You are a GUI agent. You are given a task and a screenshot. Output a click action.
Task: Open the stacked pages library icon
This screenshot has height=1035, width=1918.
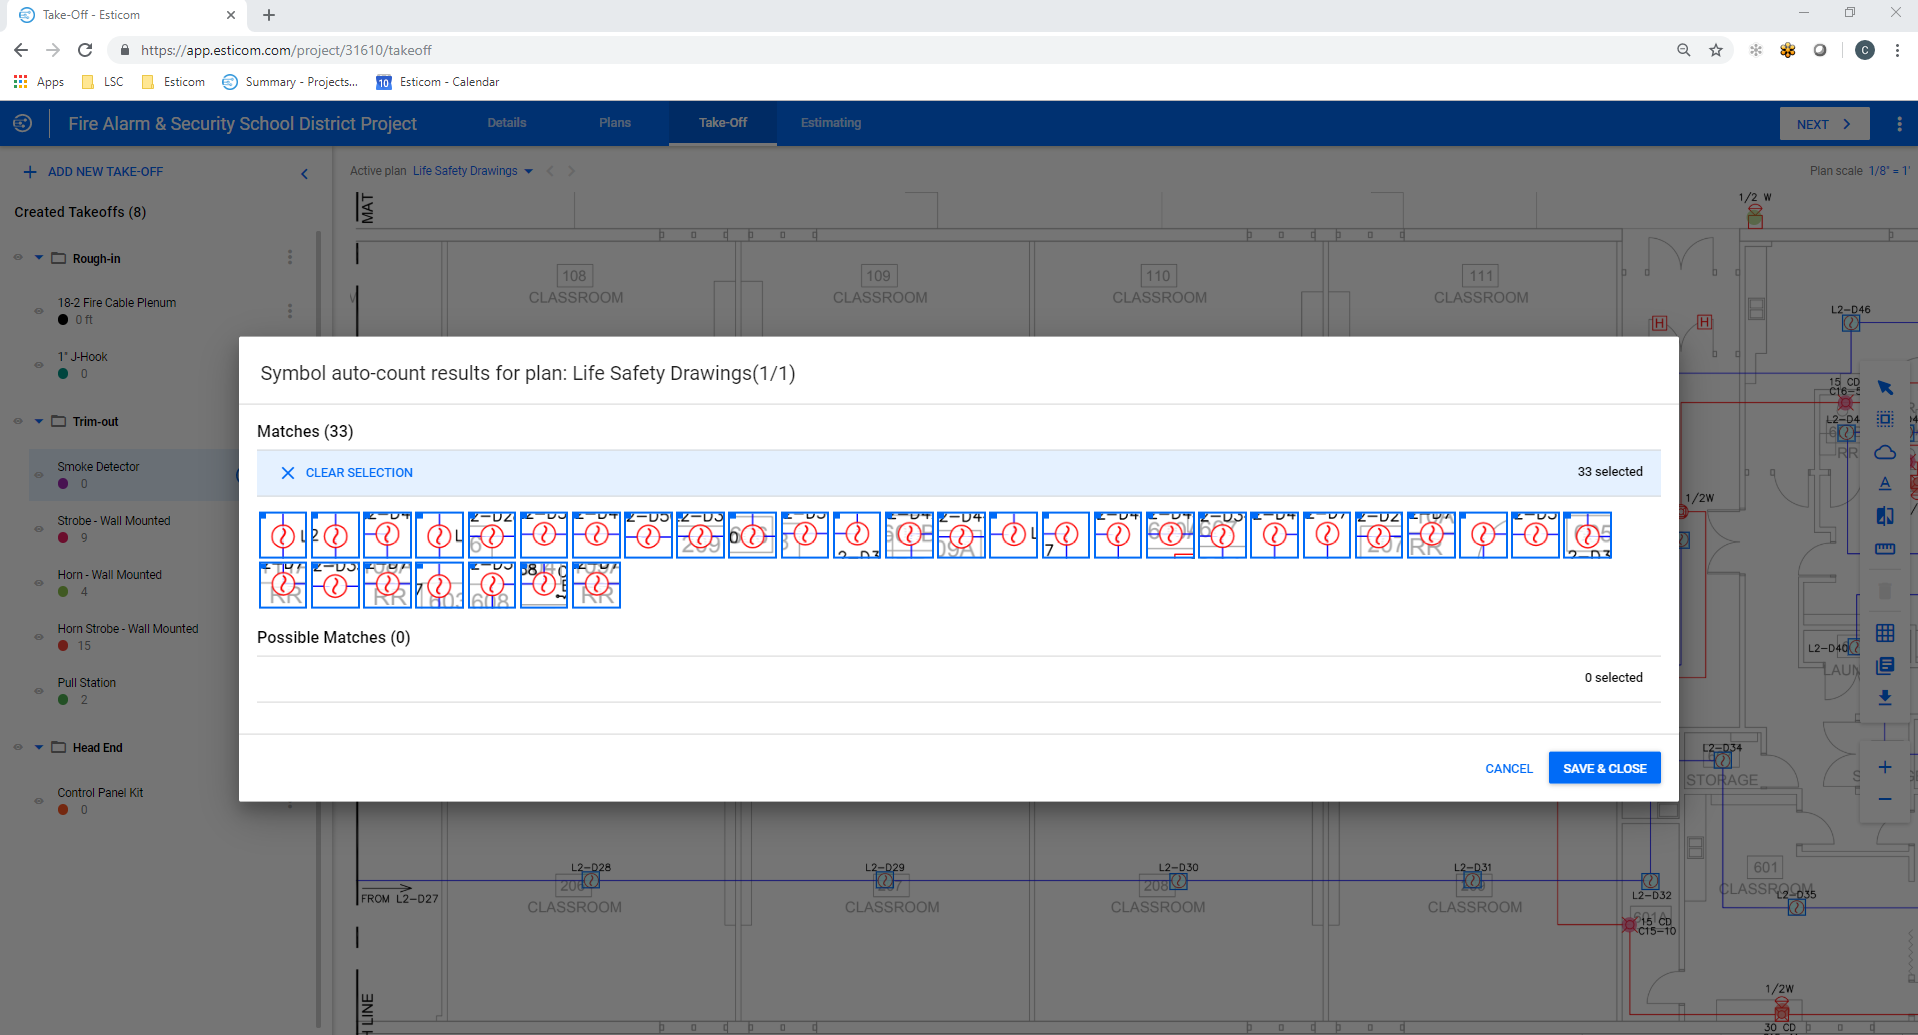click(x=1885, y=666)
